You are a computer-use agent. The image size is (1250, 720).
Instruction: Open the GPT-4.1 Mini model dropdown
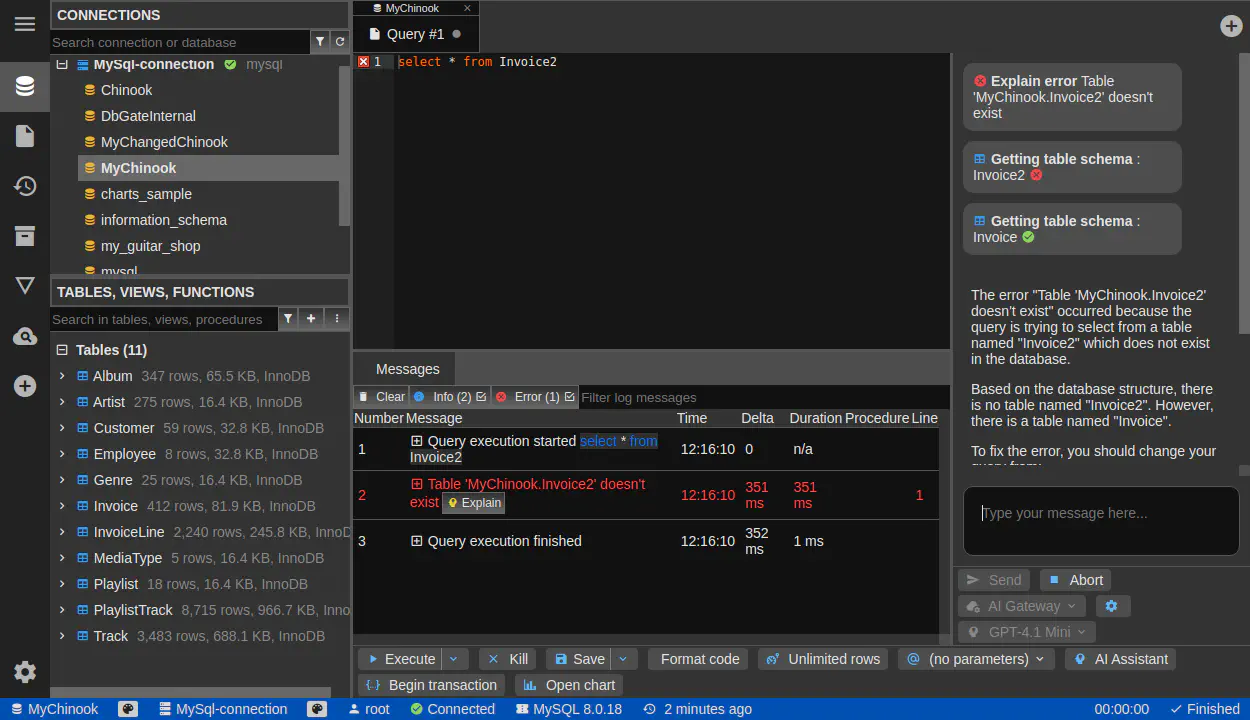(x=1027, y=632)
